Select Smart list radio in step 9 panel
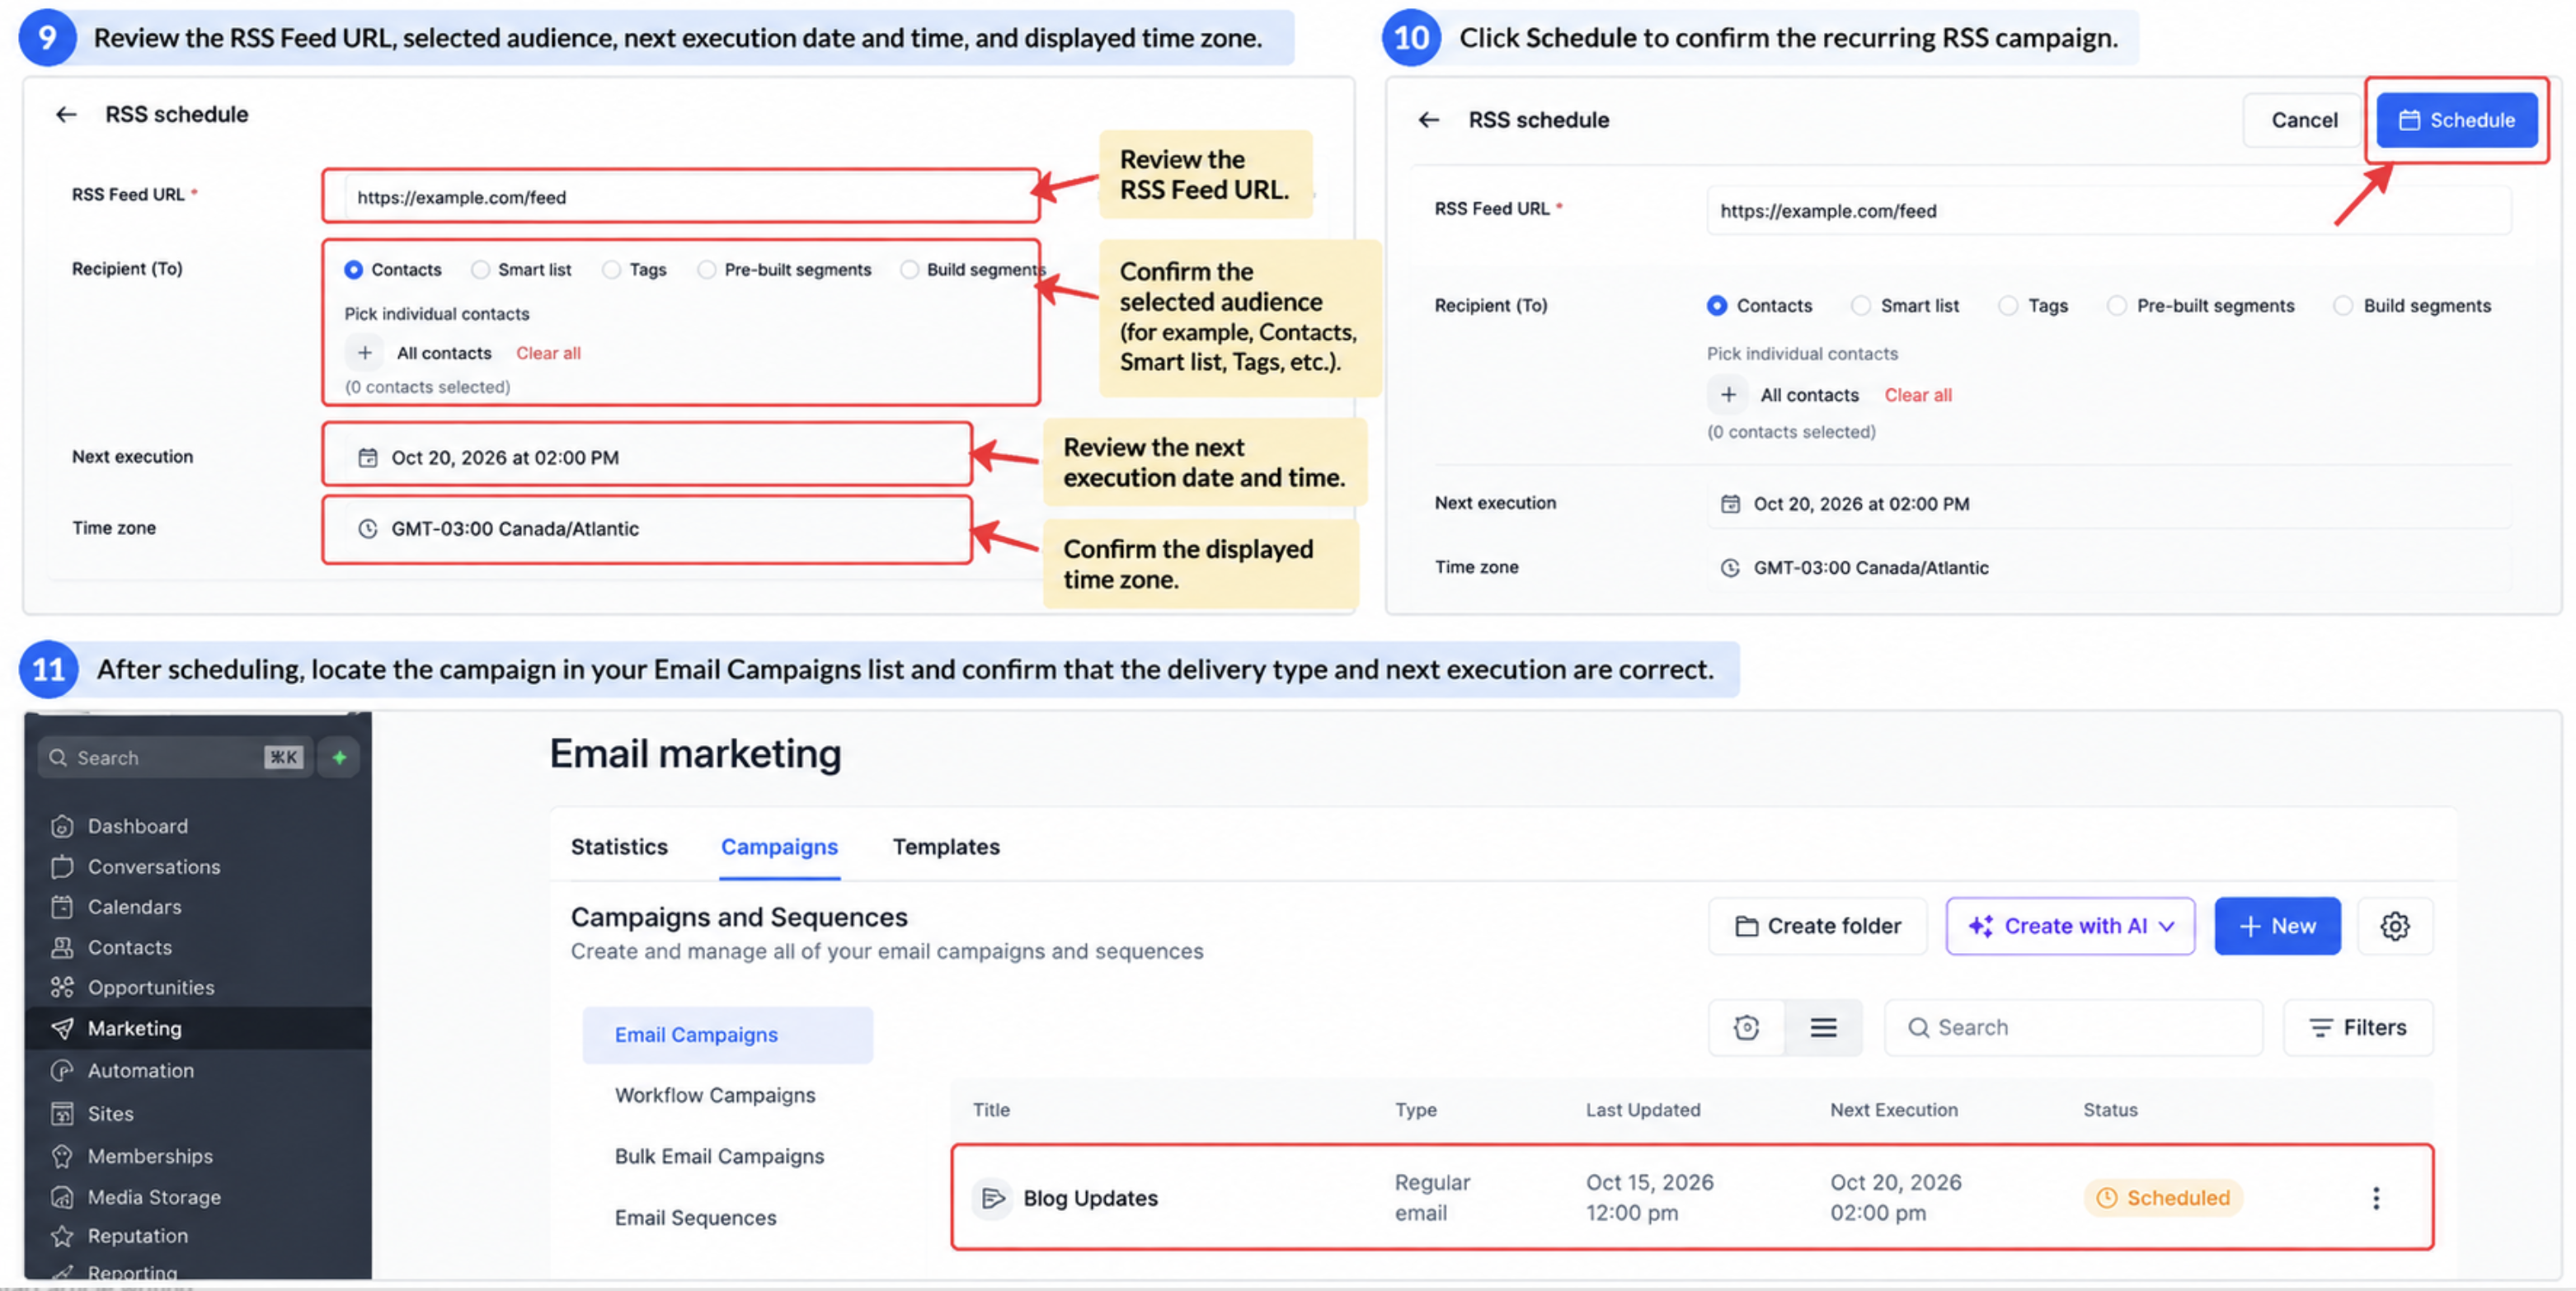 click(x=480, y=269)
